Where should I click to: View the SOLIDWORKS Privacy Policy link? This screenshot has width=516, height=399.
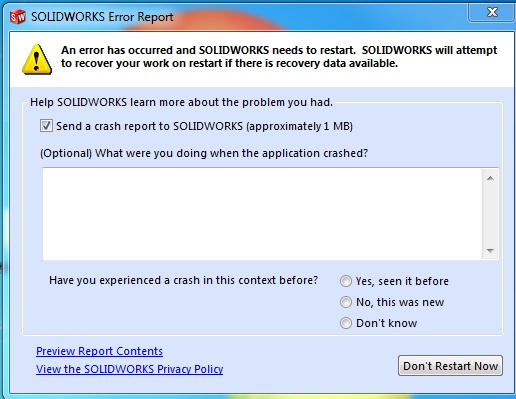pos(129,369)
